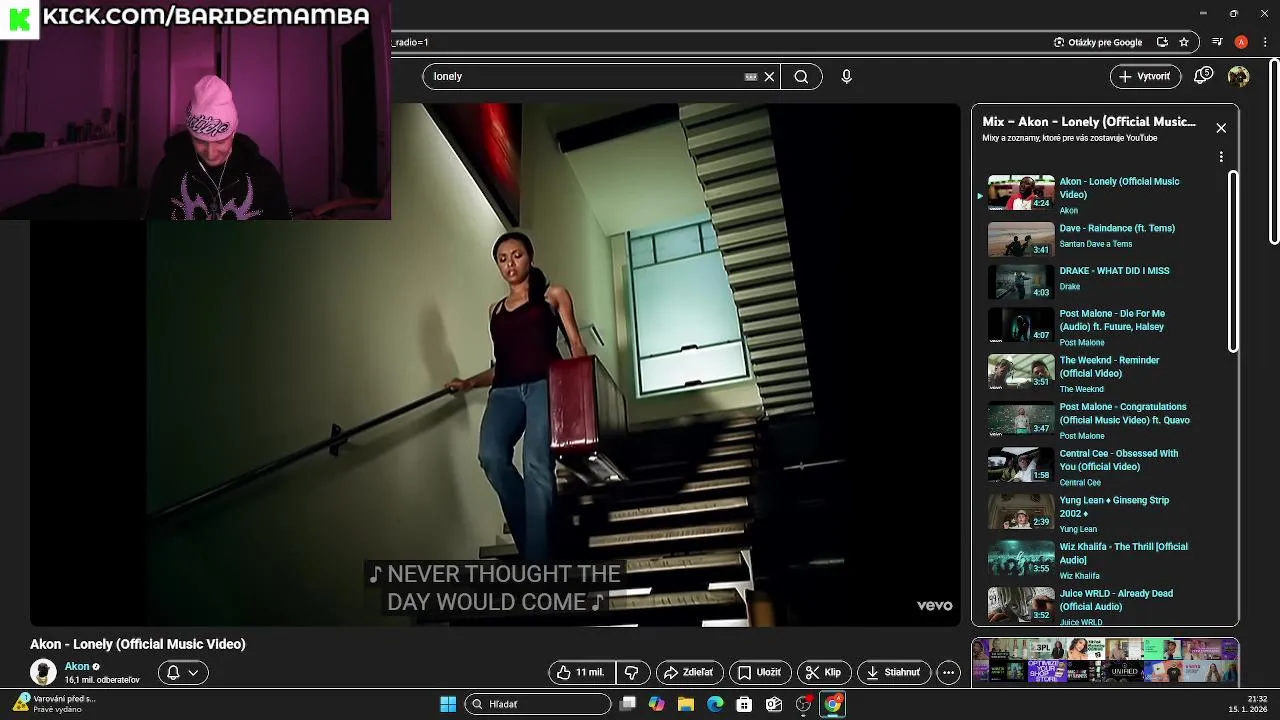Open File Explorer from the taskbar

point(686,704)
